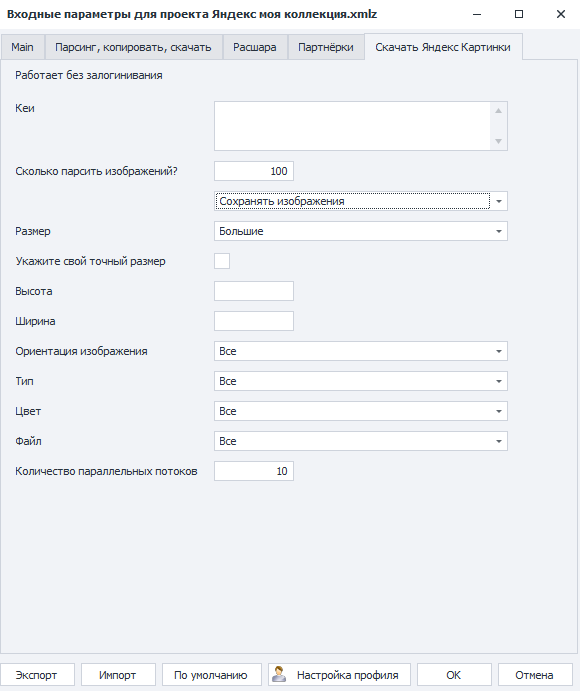Screen dimensions: 580x691
Task: Switch to the Main tab
Action: coord(22,47)
